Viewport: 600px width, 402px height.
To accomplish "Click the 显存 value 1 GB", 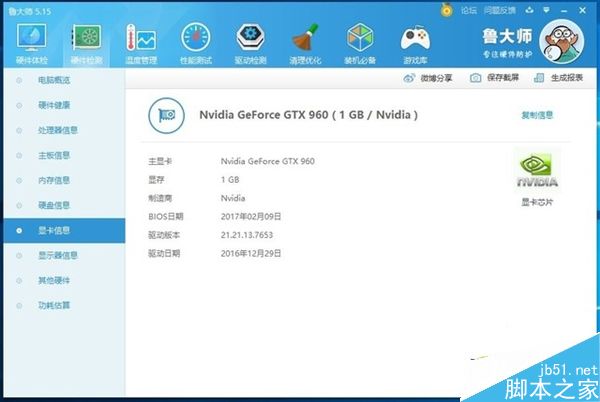I will point(230,180).
